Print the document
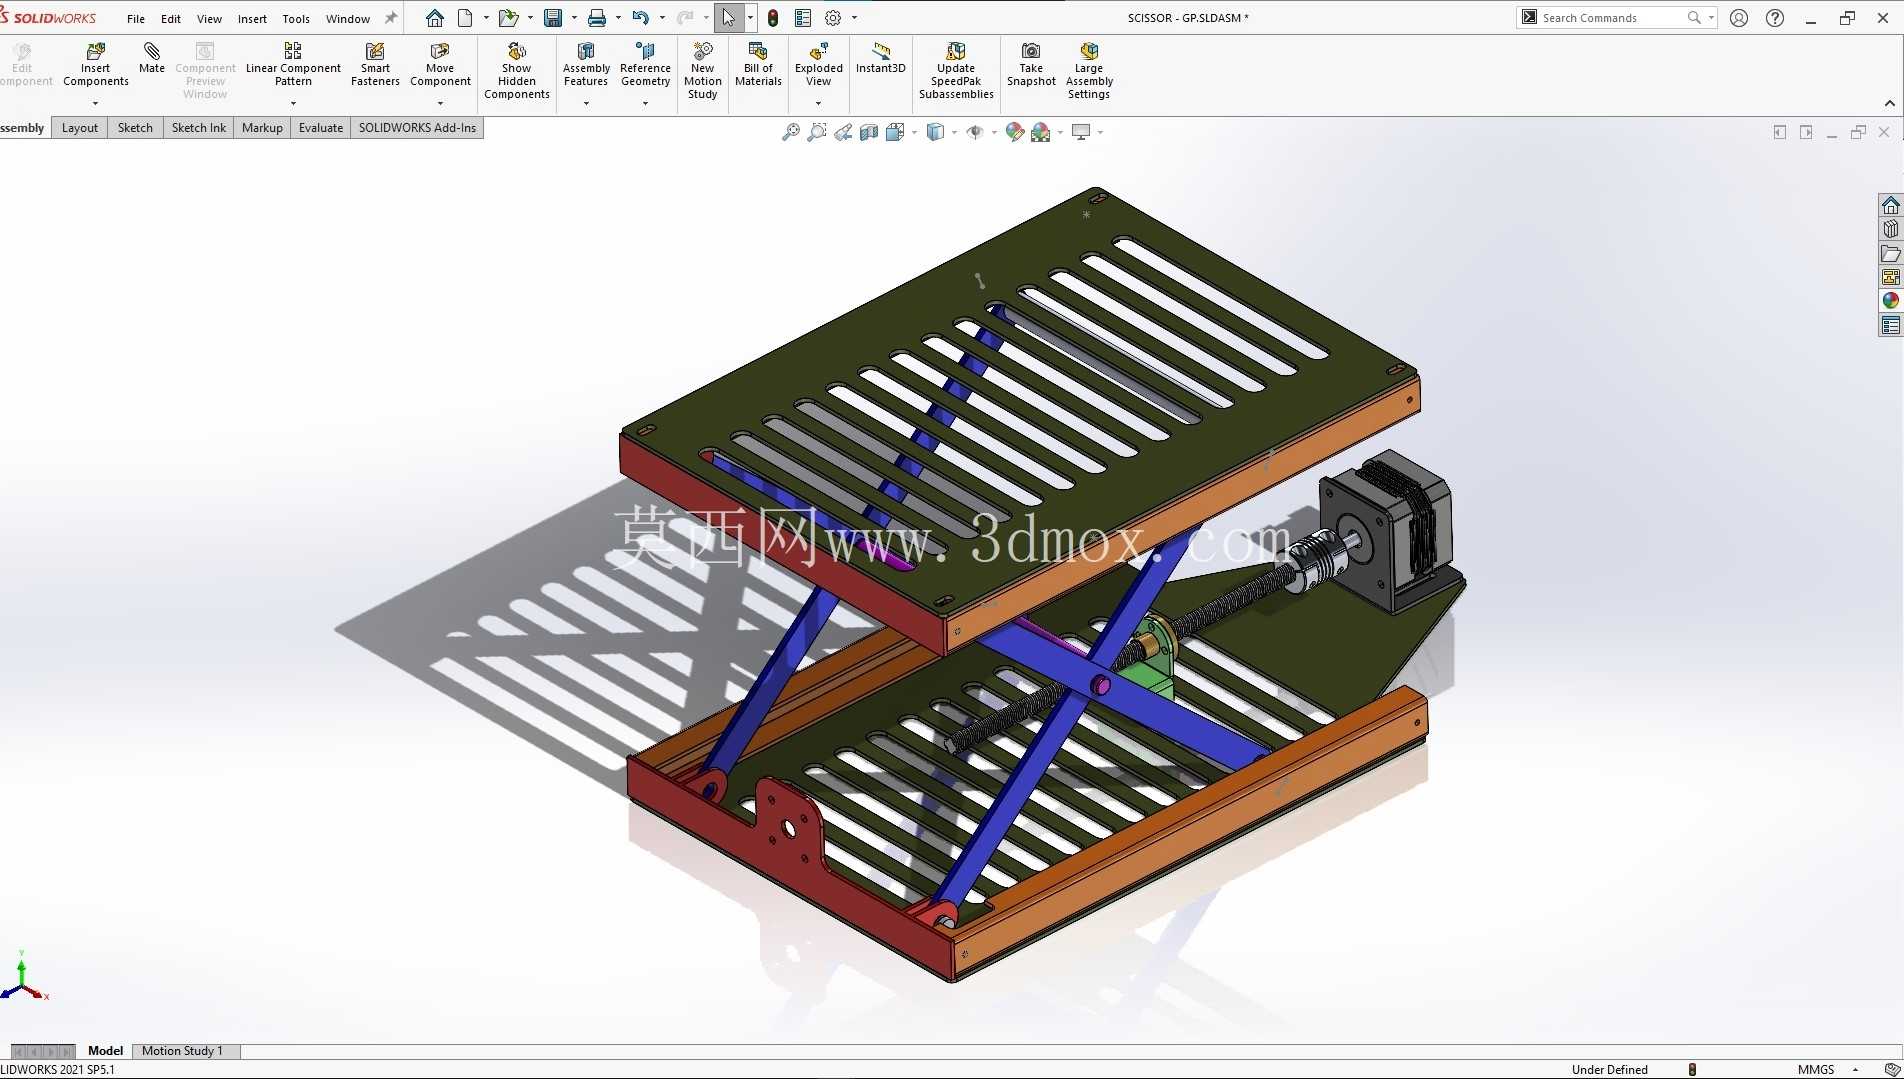This screenshot has width=1904, height=1079. [596, 18]
